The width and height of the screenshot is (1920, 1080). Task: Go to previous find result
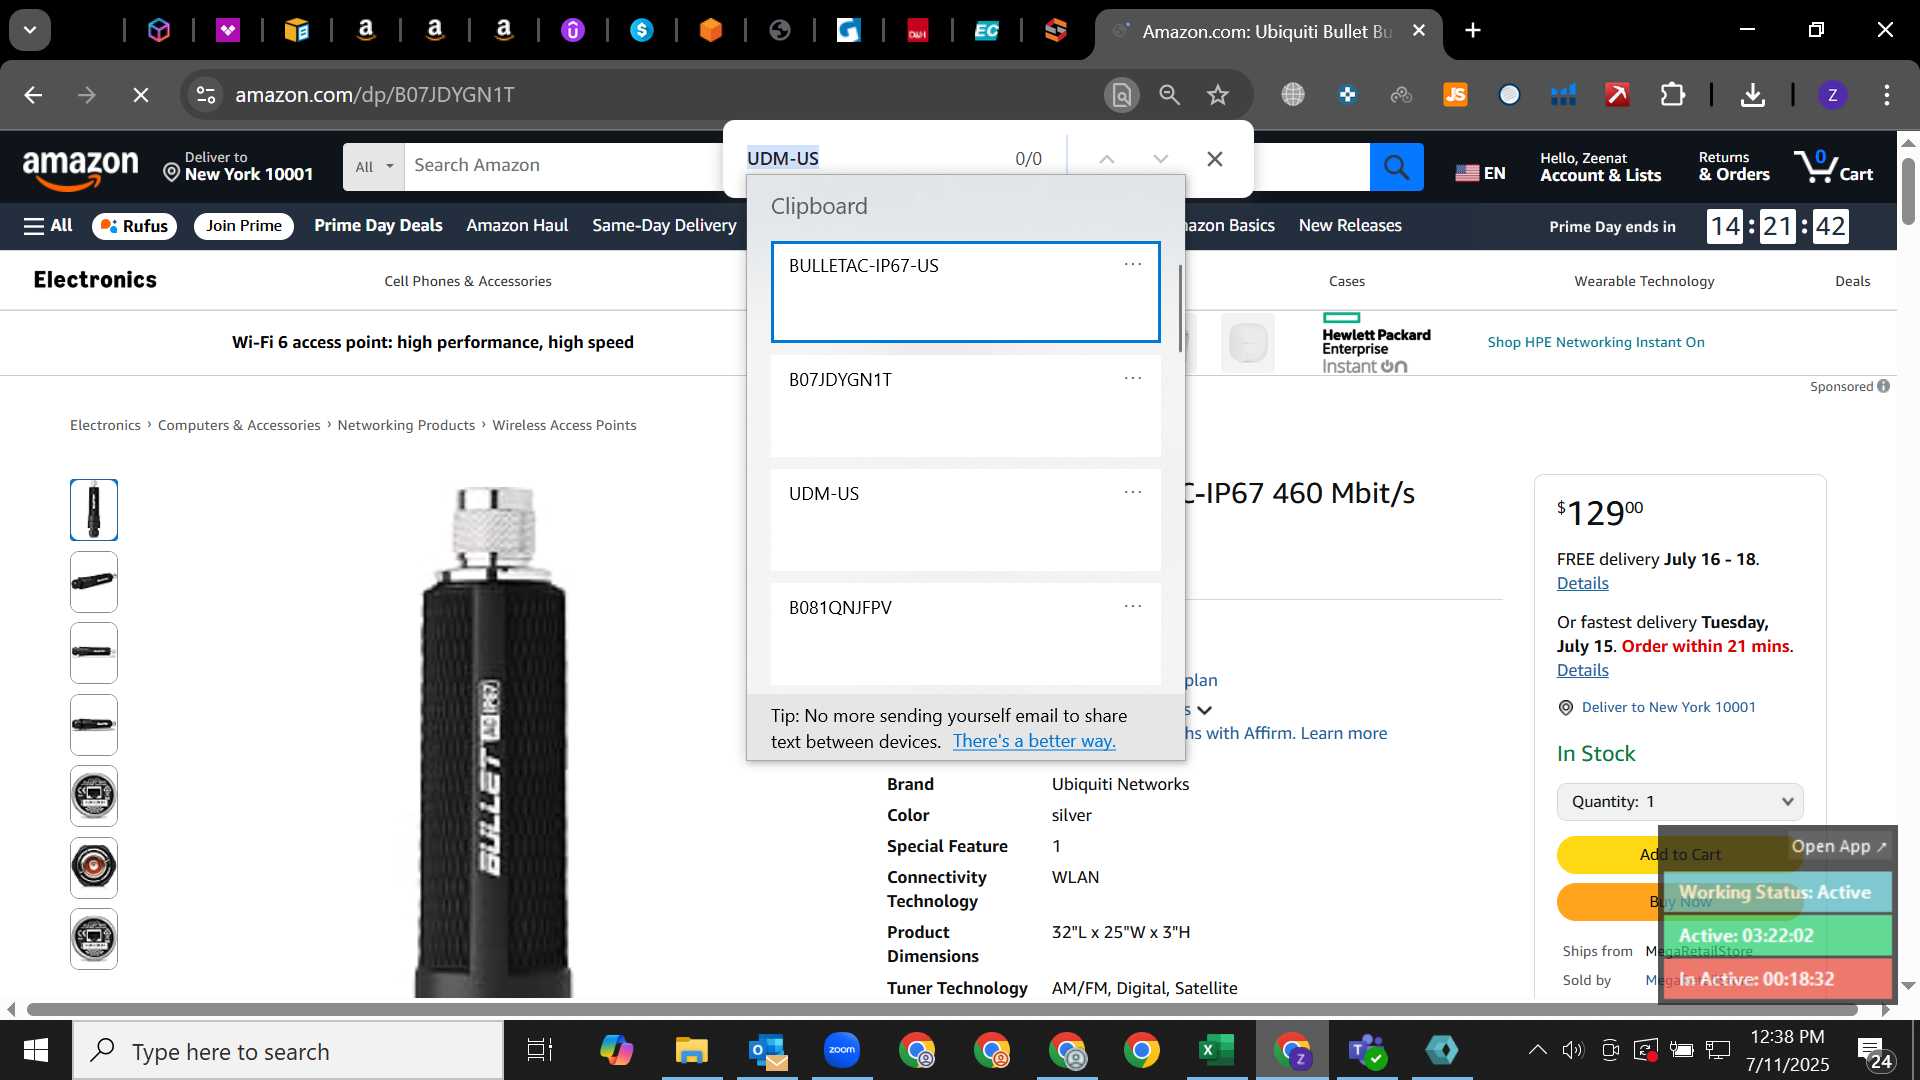1106,159
